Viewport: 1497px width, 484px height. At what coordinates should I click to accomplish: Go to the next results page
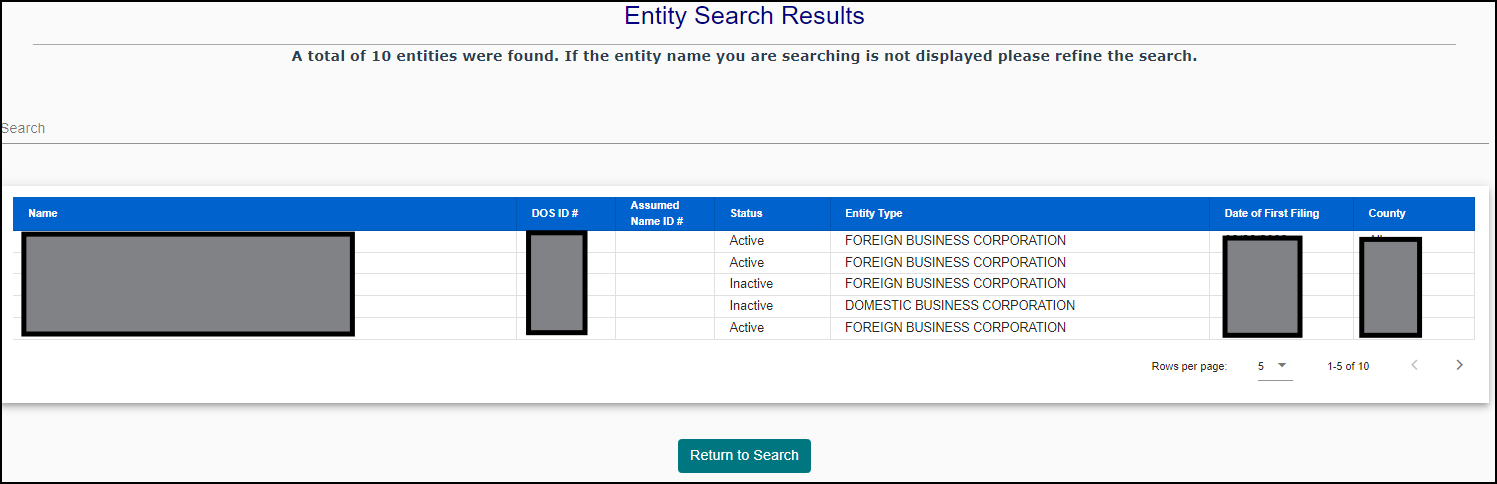click(x=1459, y=365)
